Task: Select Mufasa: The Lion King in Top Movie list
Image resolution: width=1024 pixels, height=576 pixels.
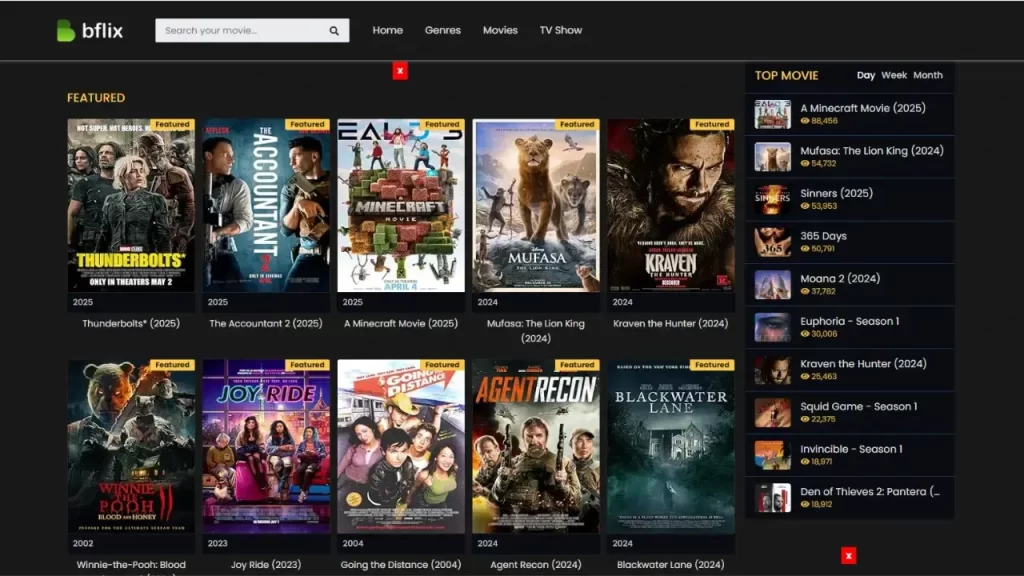Action: (x=850, y=157)
